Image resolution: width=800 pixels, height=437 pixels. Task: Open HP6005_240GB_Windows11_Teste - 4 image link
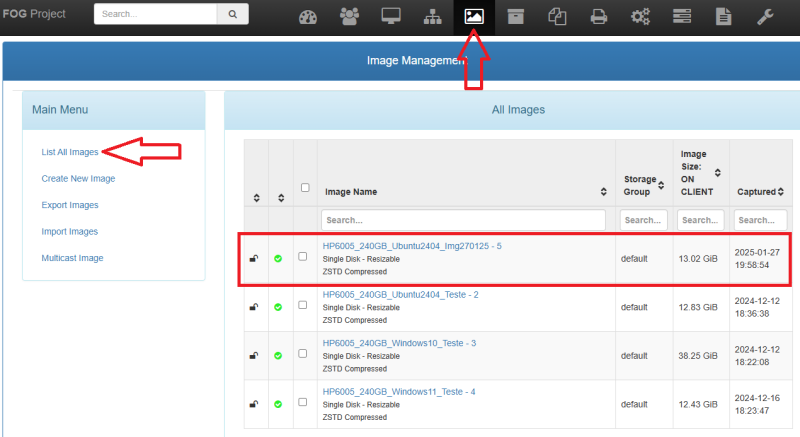click(399, 392)
